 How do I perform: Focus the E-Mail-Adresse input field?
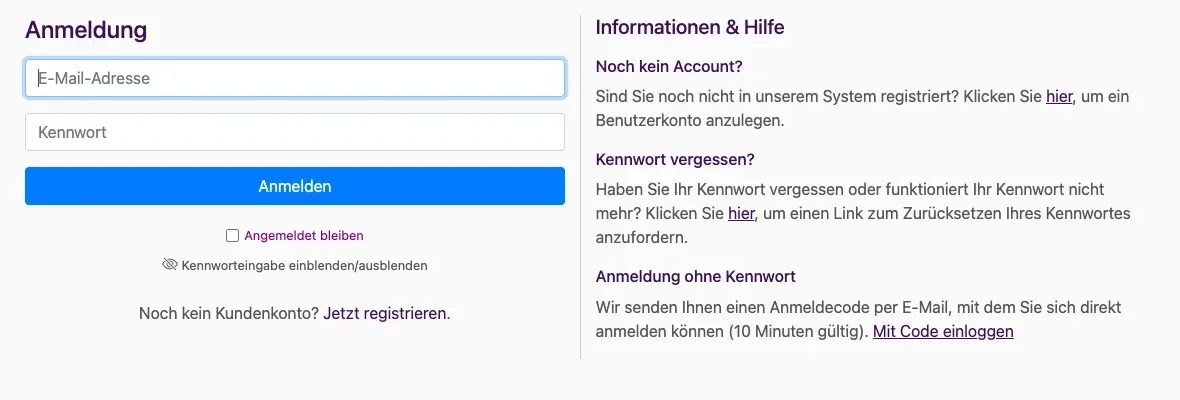click(295, 78)
